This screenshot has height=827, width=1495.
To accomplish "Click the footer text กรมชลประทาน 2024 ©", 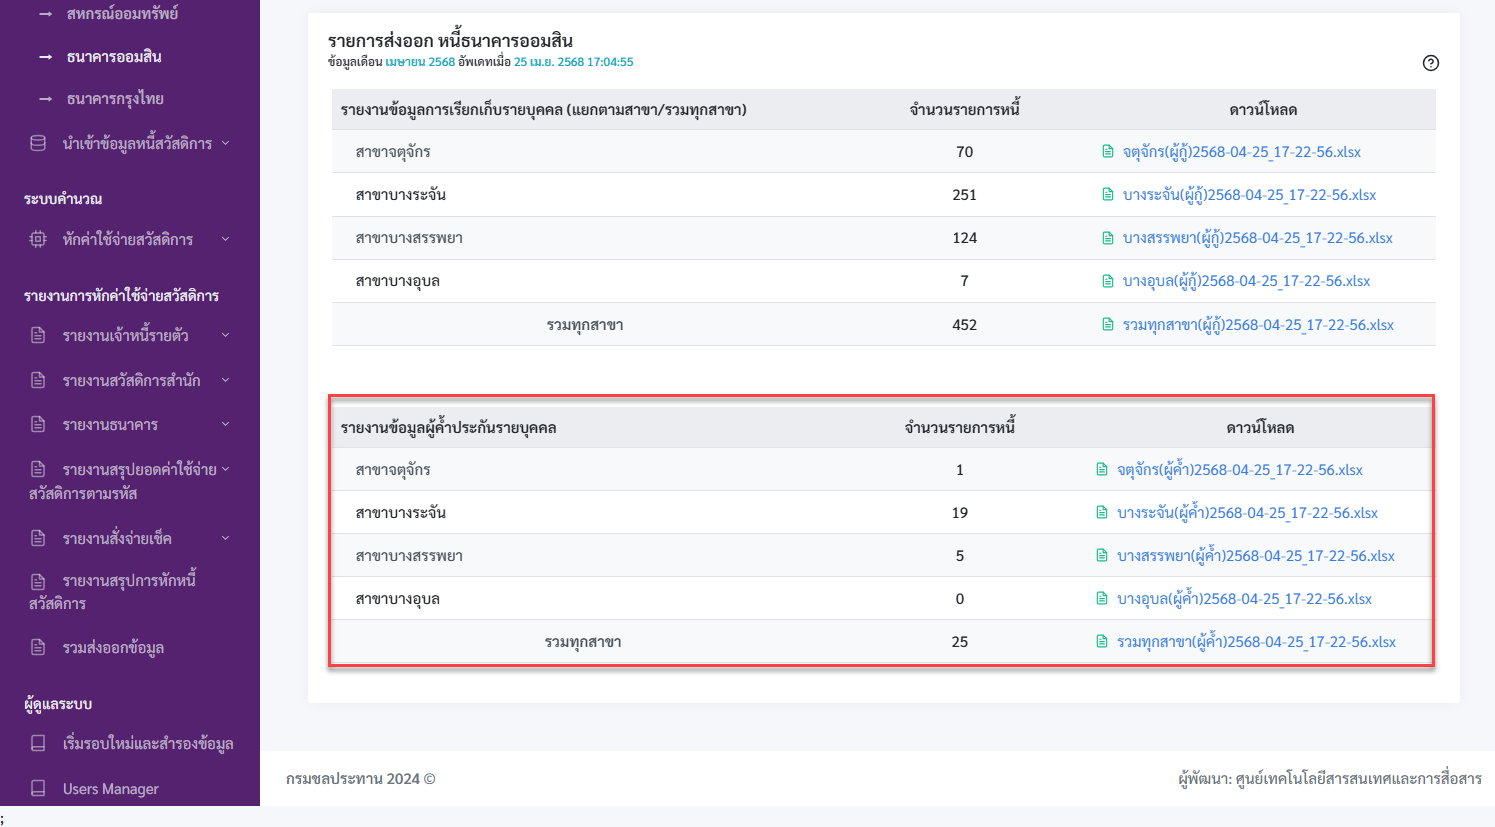I will point(361,779).
